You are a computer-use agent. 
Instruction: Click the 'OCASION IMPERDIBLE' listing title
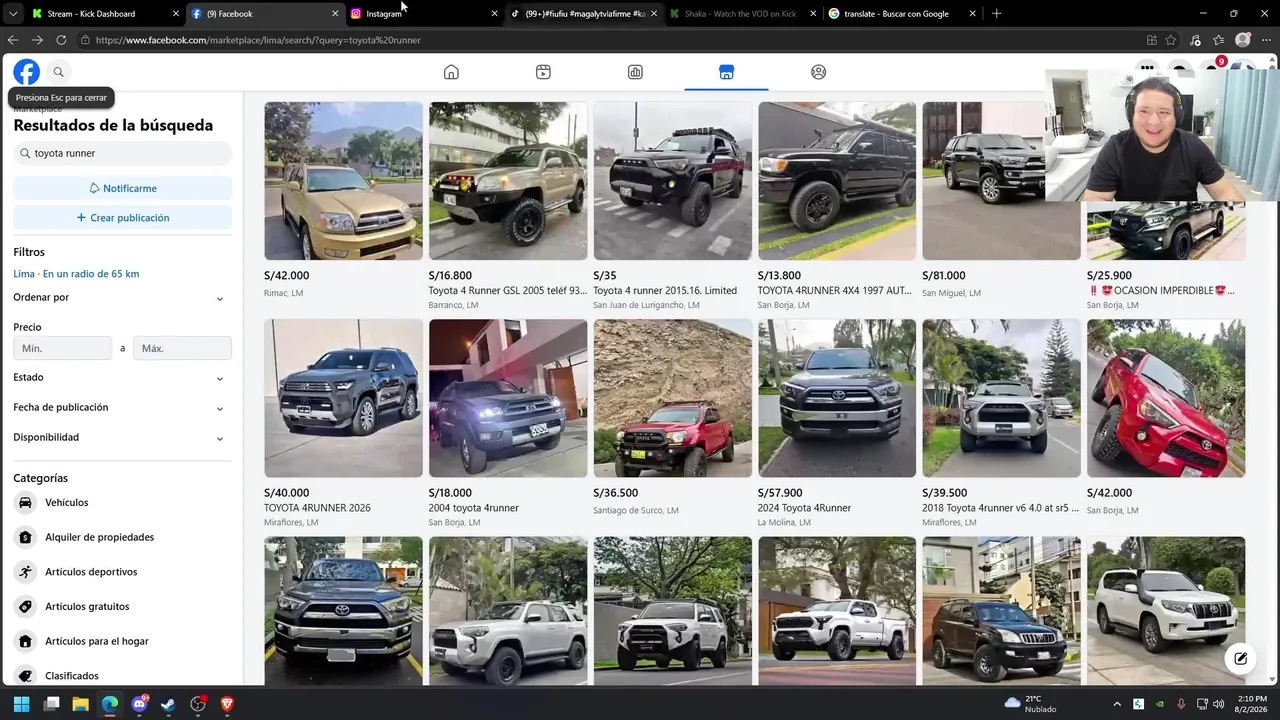[x=1163, y=291]
